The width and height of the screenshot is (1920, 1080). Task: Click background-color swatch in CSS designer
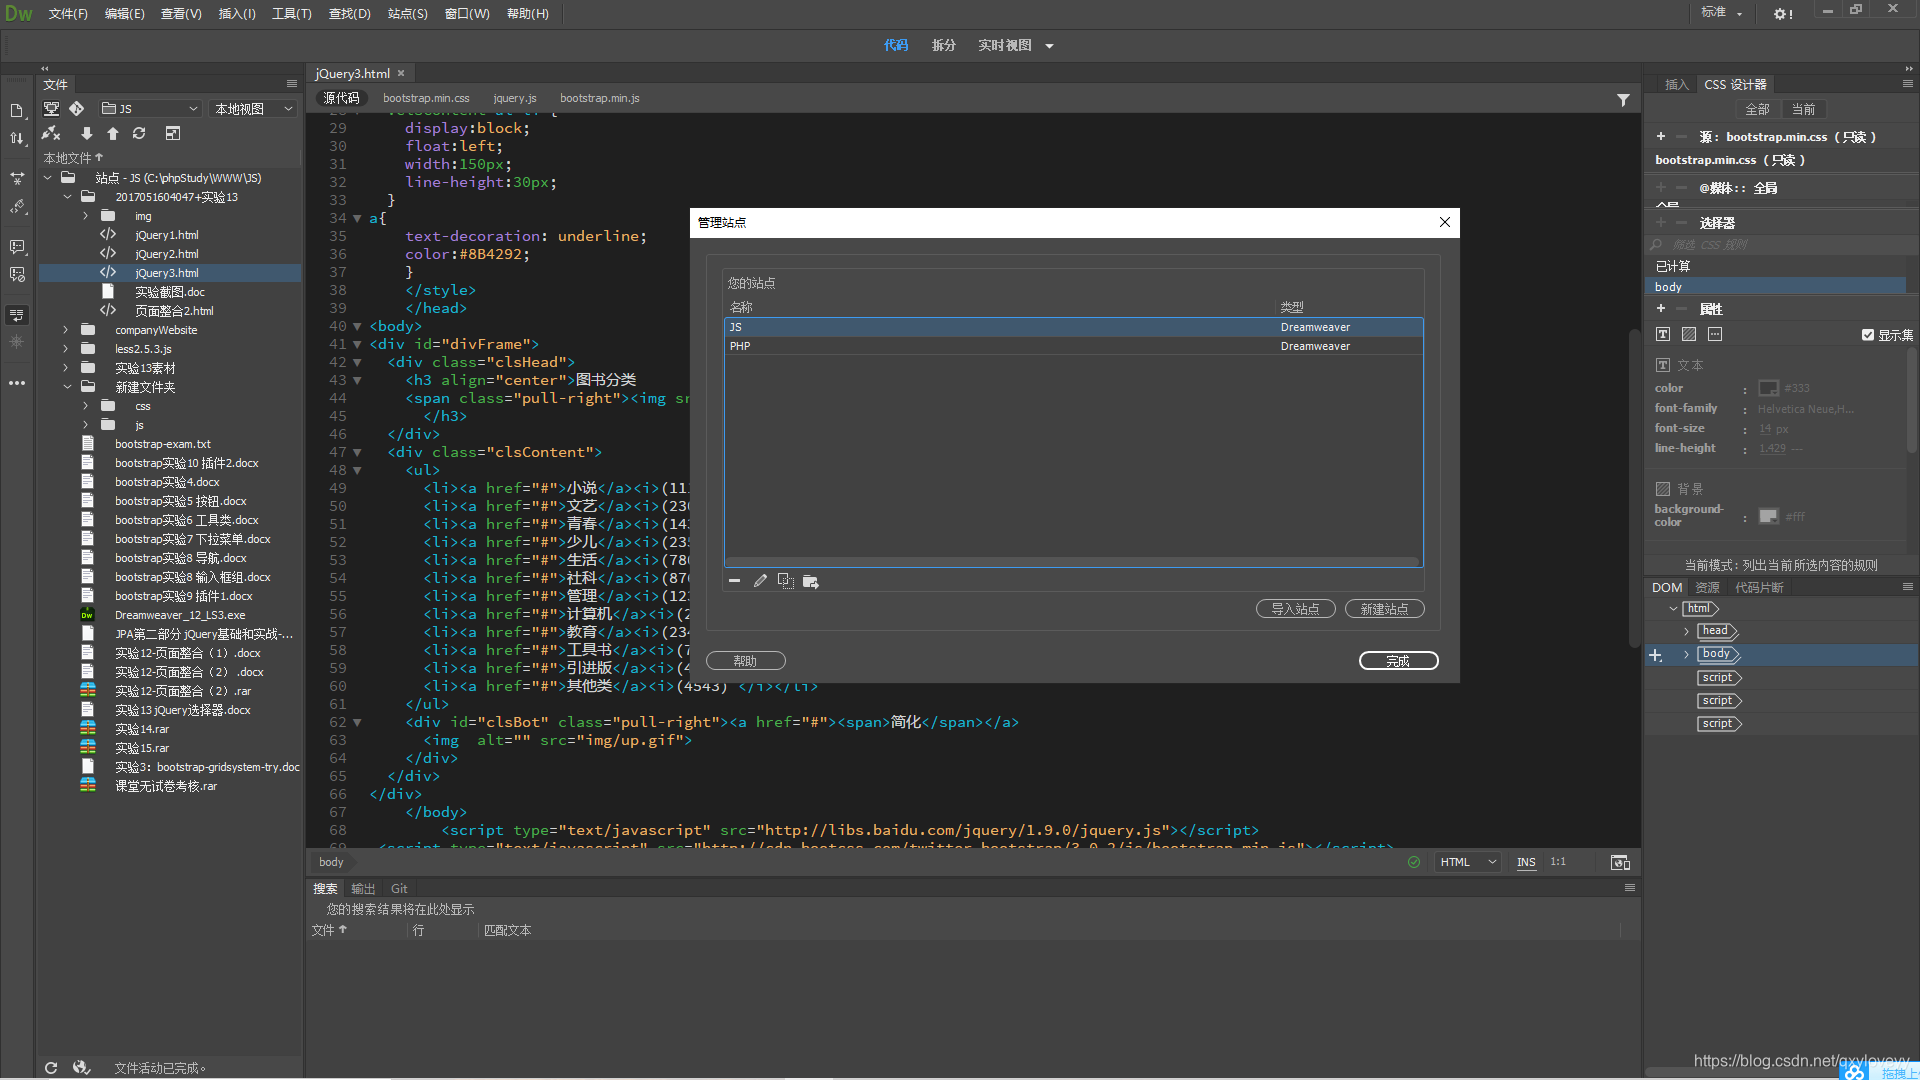click(x=1767, y=516)
